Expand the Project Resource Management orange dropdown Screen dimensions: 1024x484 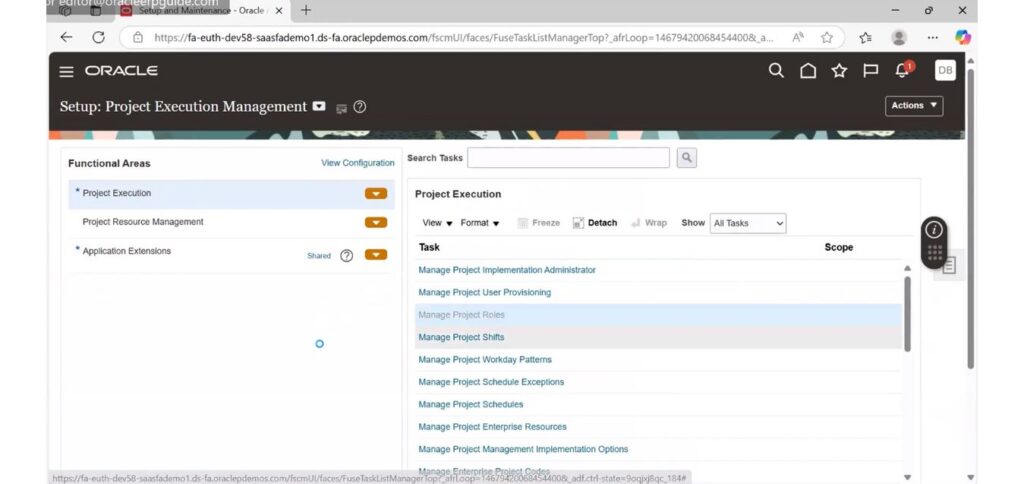coord(376,223)
